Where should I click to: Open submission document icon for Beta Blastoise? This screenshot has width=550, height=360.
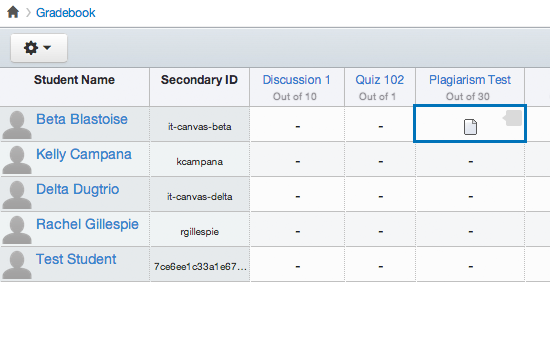[x=470, y=127]
